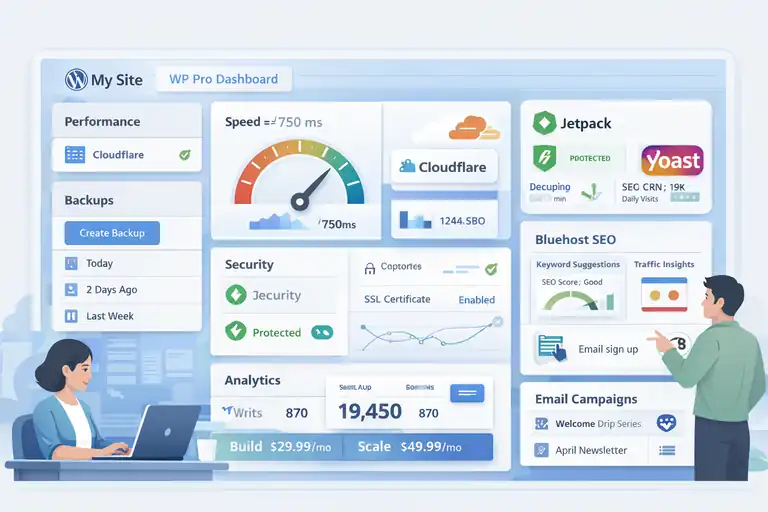The width and height of the screenshot is (768, 512).
Task: Click the blue menu button in Analytics
Action: click(467, 393)
